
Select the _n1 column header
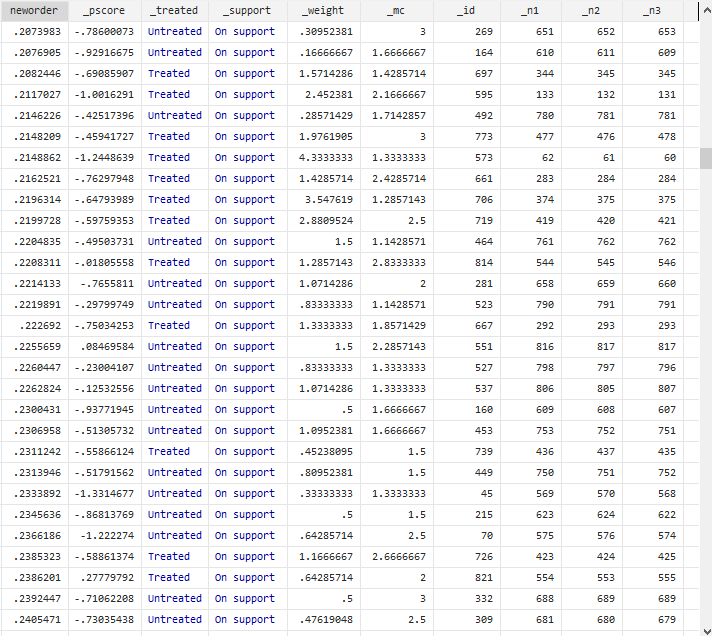531,10
